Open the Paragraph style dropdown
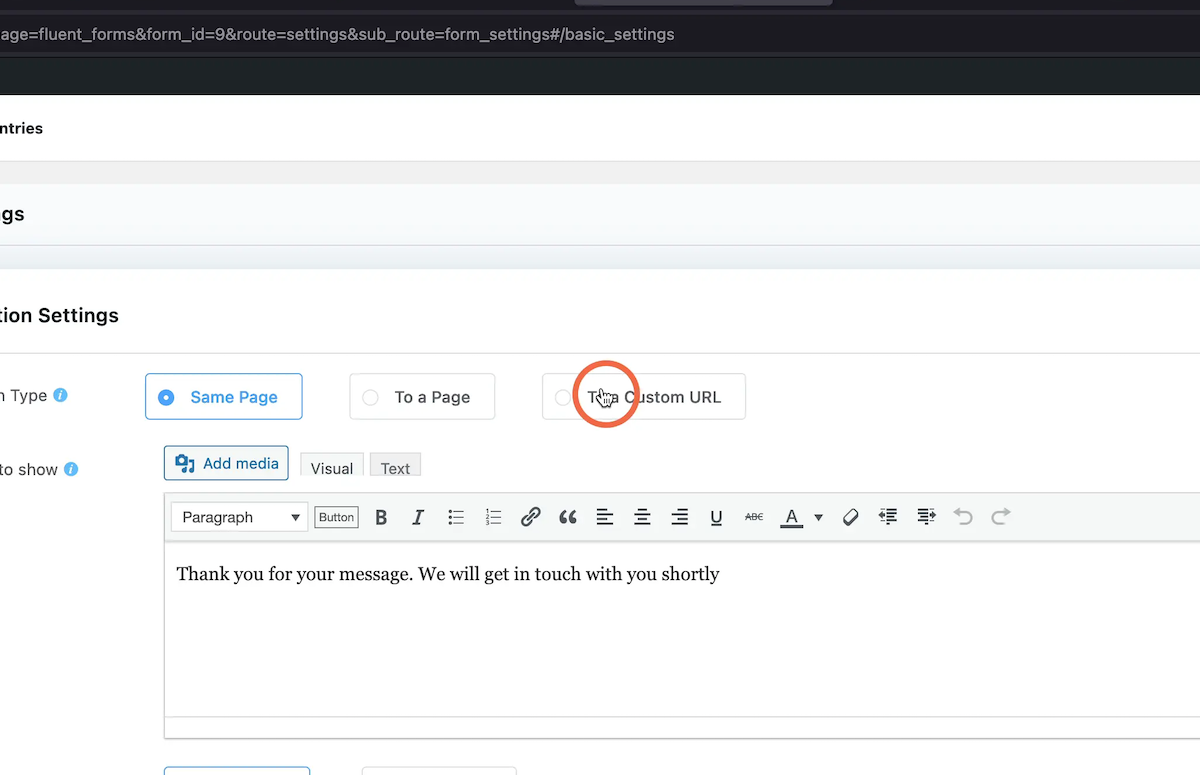Screen dimensions: 1200x776 point(238,517)
